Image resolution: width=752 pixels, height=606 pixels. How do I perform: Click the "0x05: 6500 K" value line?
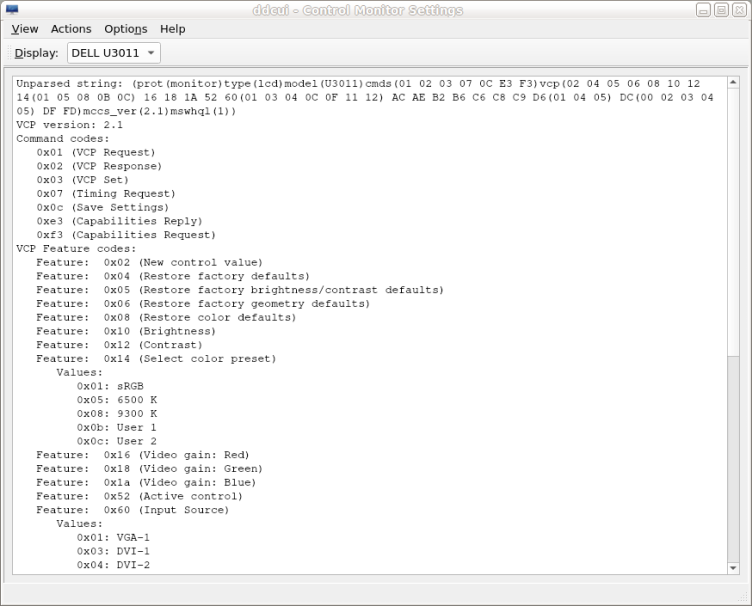(116, 400)
